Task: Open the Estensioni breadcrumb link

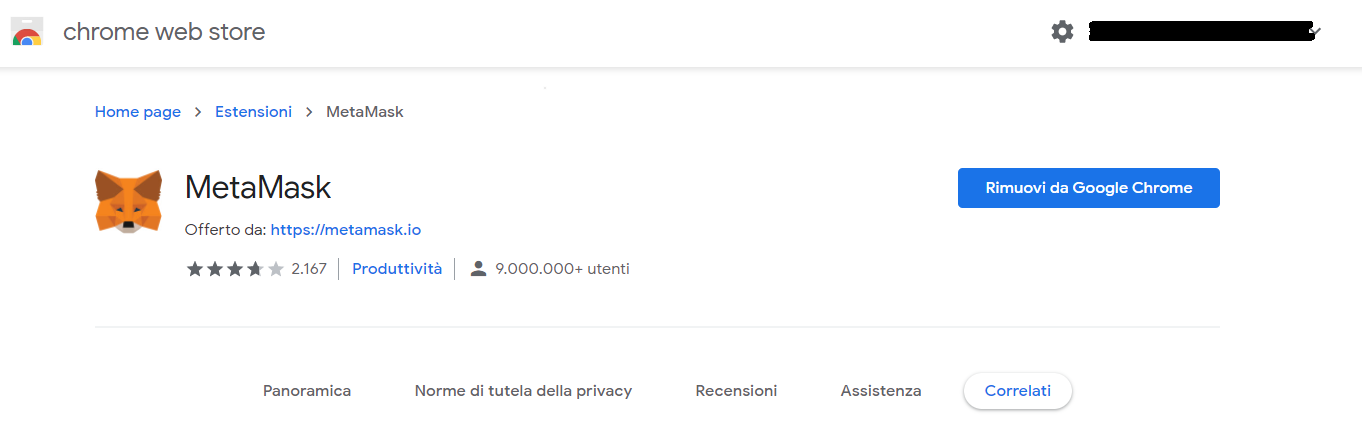Action: [254, 112]
